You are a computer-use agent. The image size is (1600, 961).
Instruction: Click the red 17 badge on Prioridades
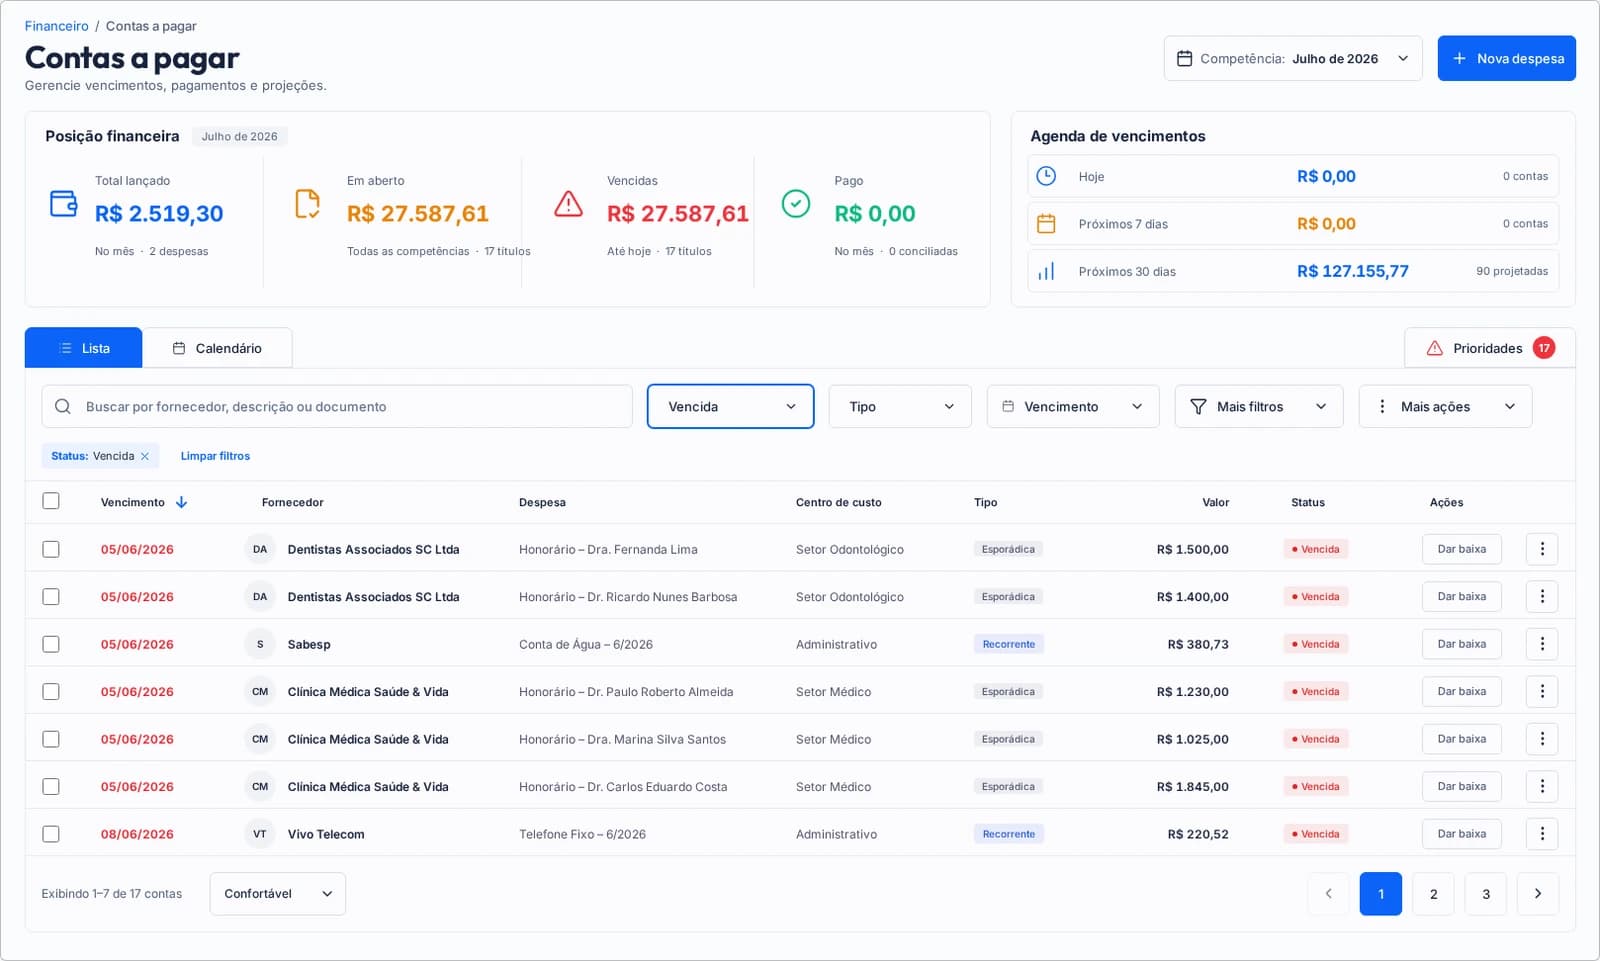[1544, 348]
